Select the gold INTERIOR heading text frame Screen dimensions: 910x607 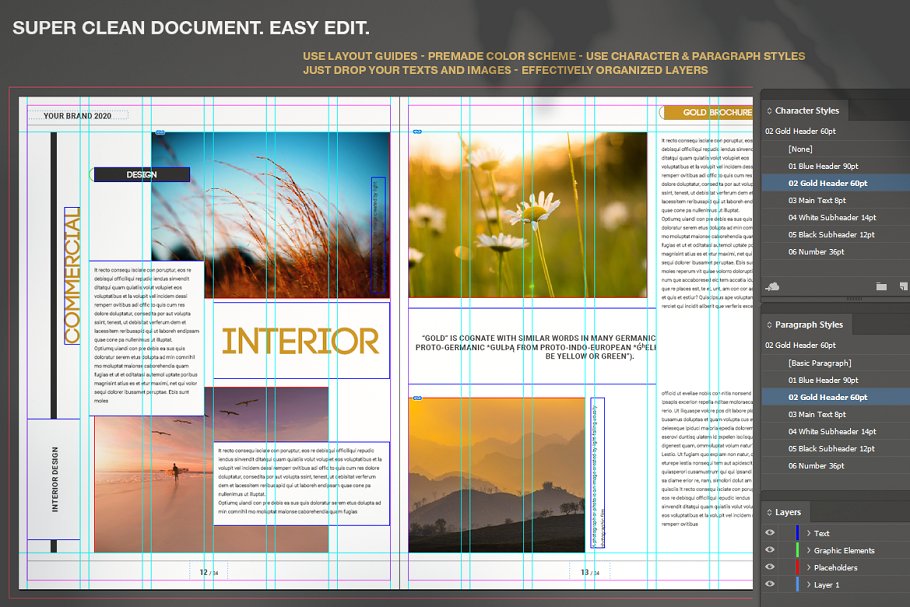tap(300, 341)
